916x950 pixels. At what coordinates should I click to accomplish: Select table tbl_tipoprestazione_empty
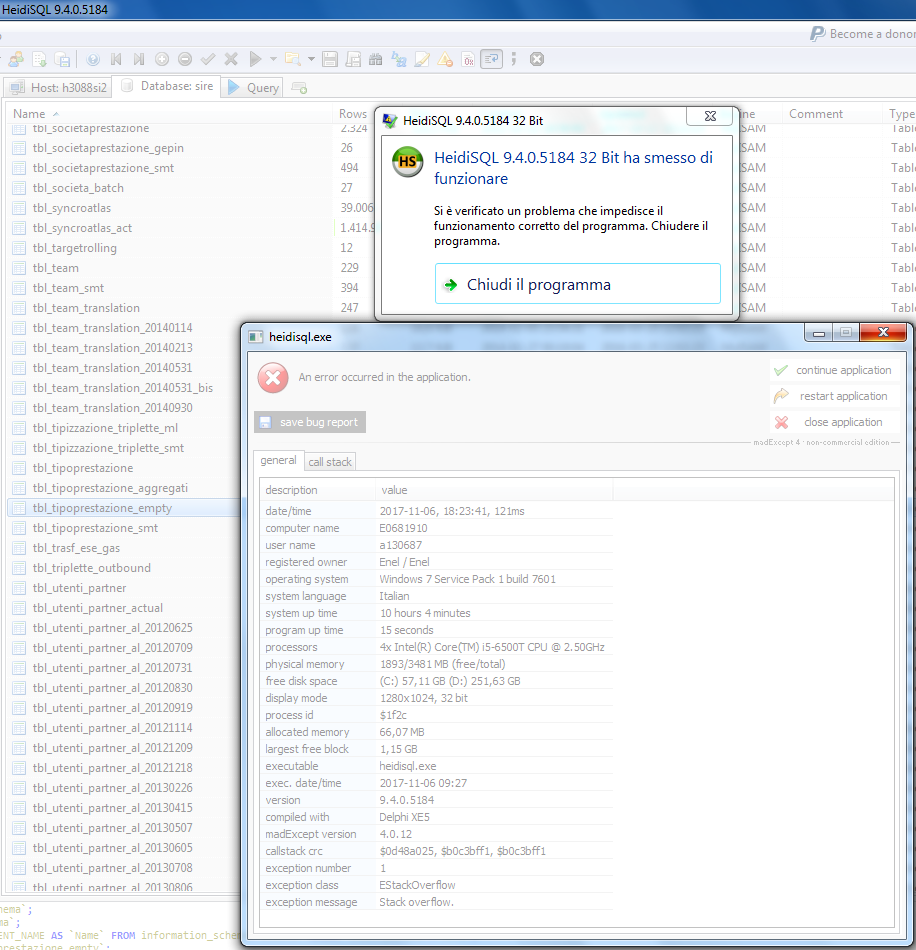tap(102, 508)
